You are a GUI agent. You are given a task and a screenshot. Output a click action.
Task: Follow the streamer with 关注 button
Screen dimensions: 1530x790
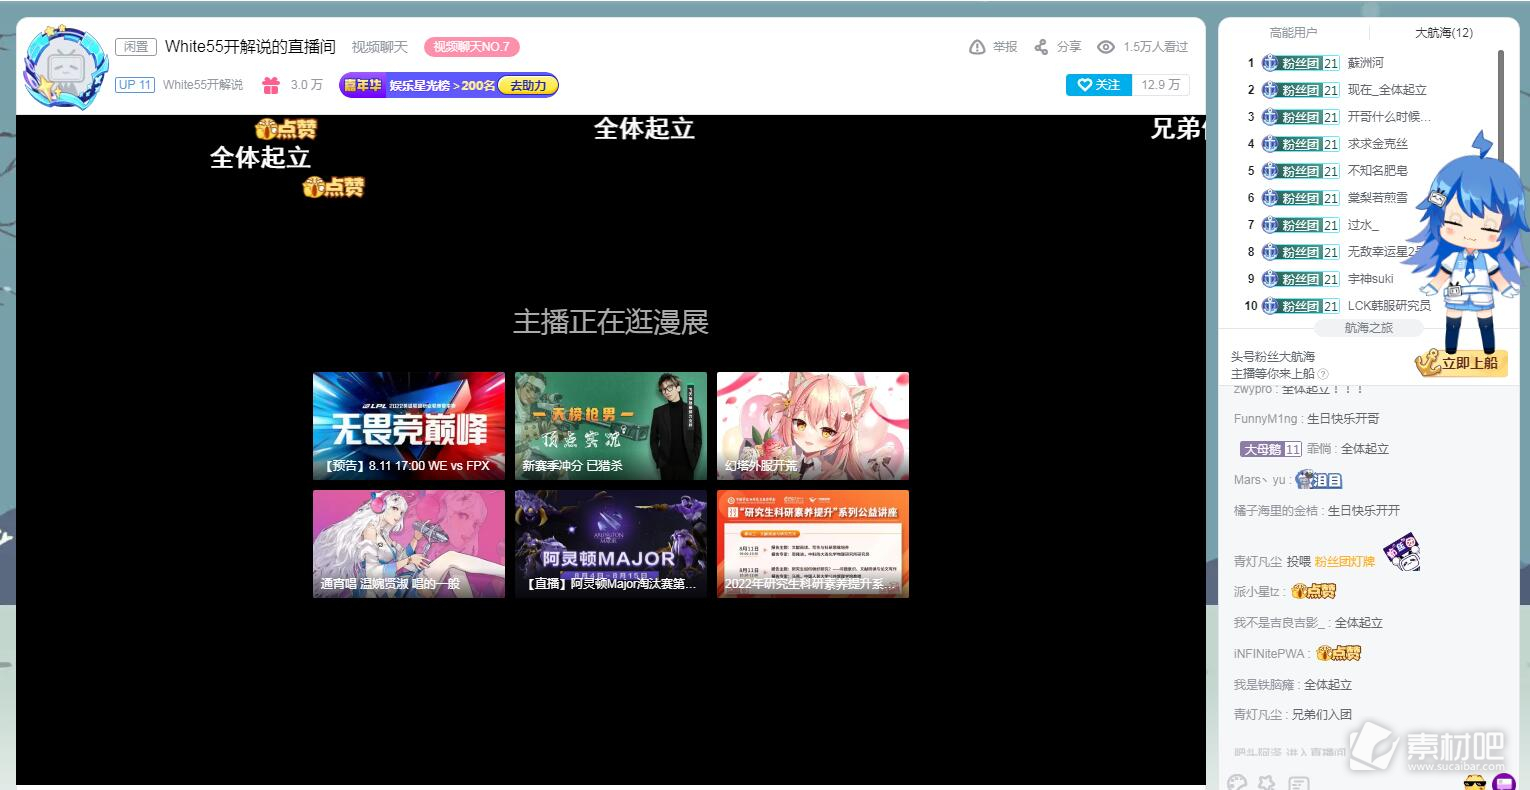coord(1099,85)
